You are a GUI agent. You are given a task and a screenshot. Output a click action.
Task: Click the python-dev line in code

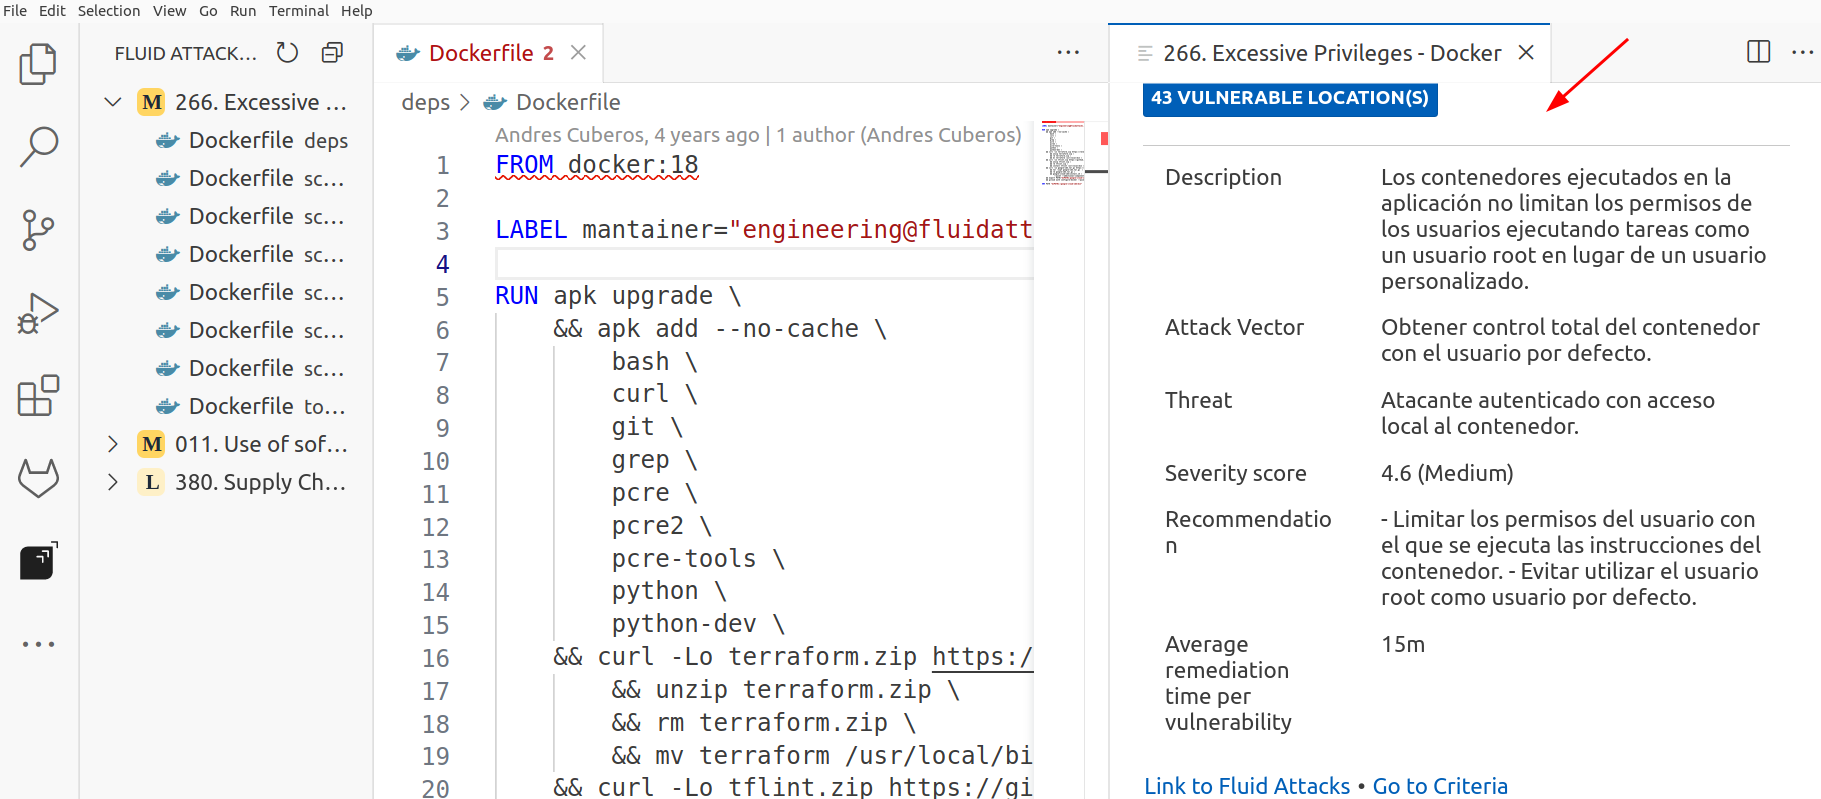(698, 624)
